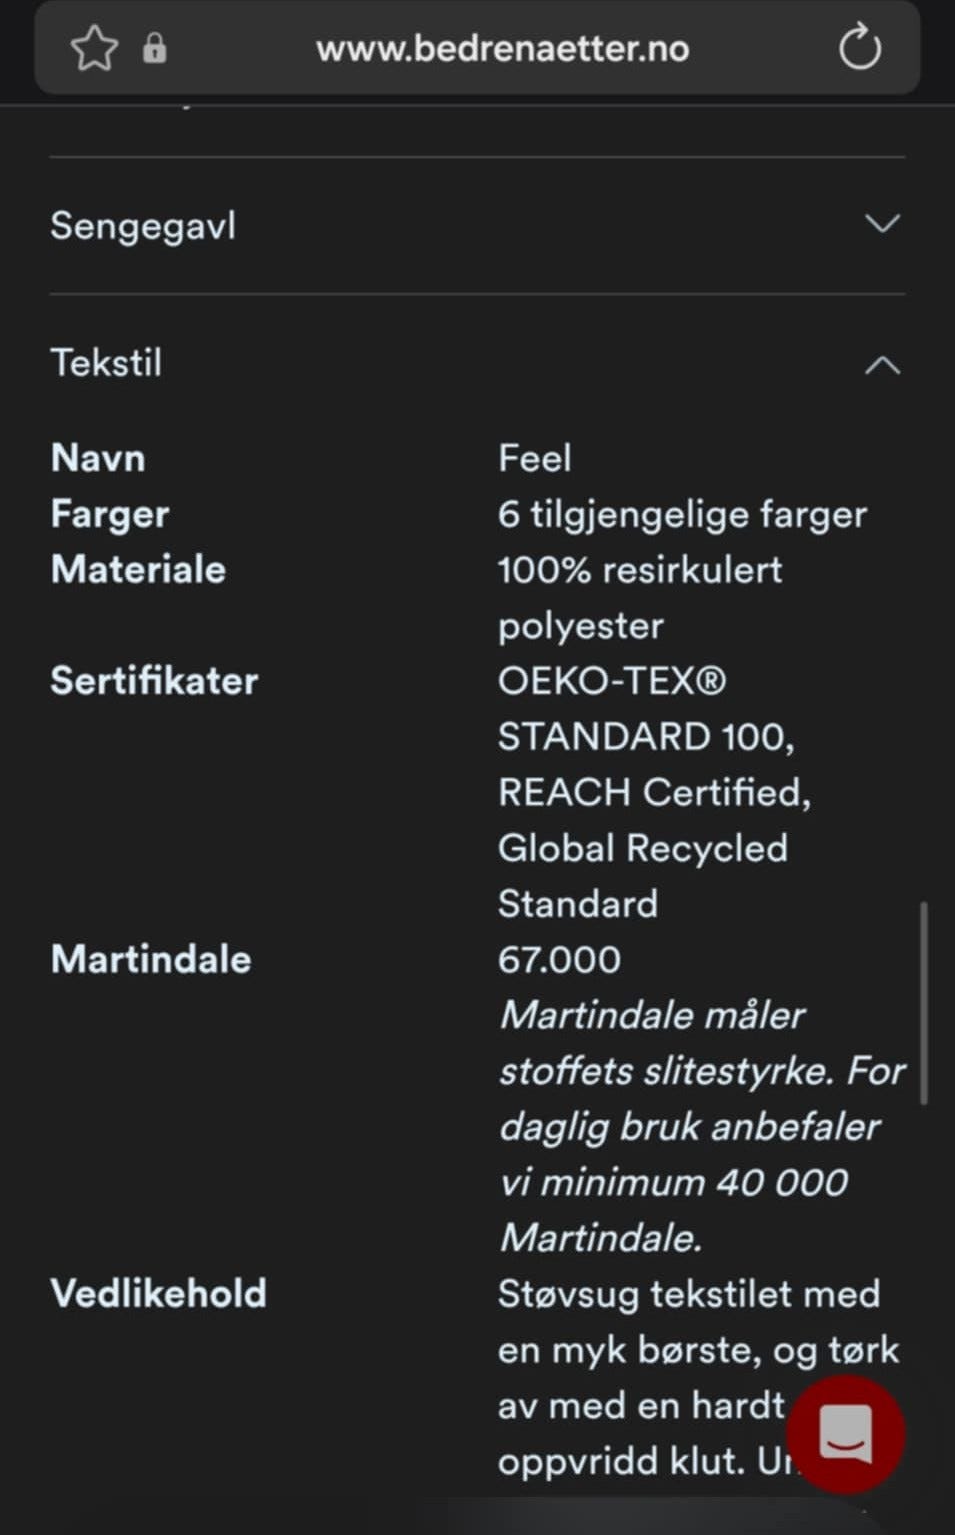Click the 67.000 Martindale value
This screenshot has height=1535, width=955.
(559, 960)
